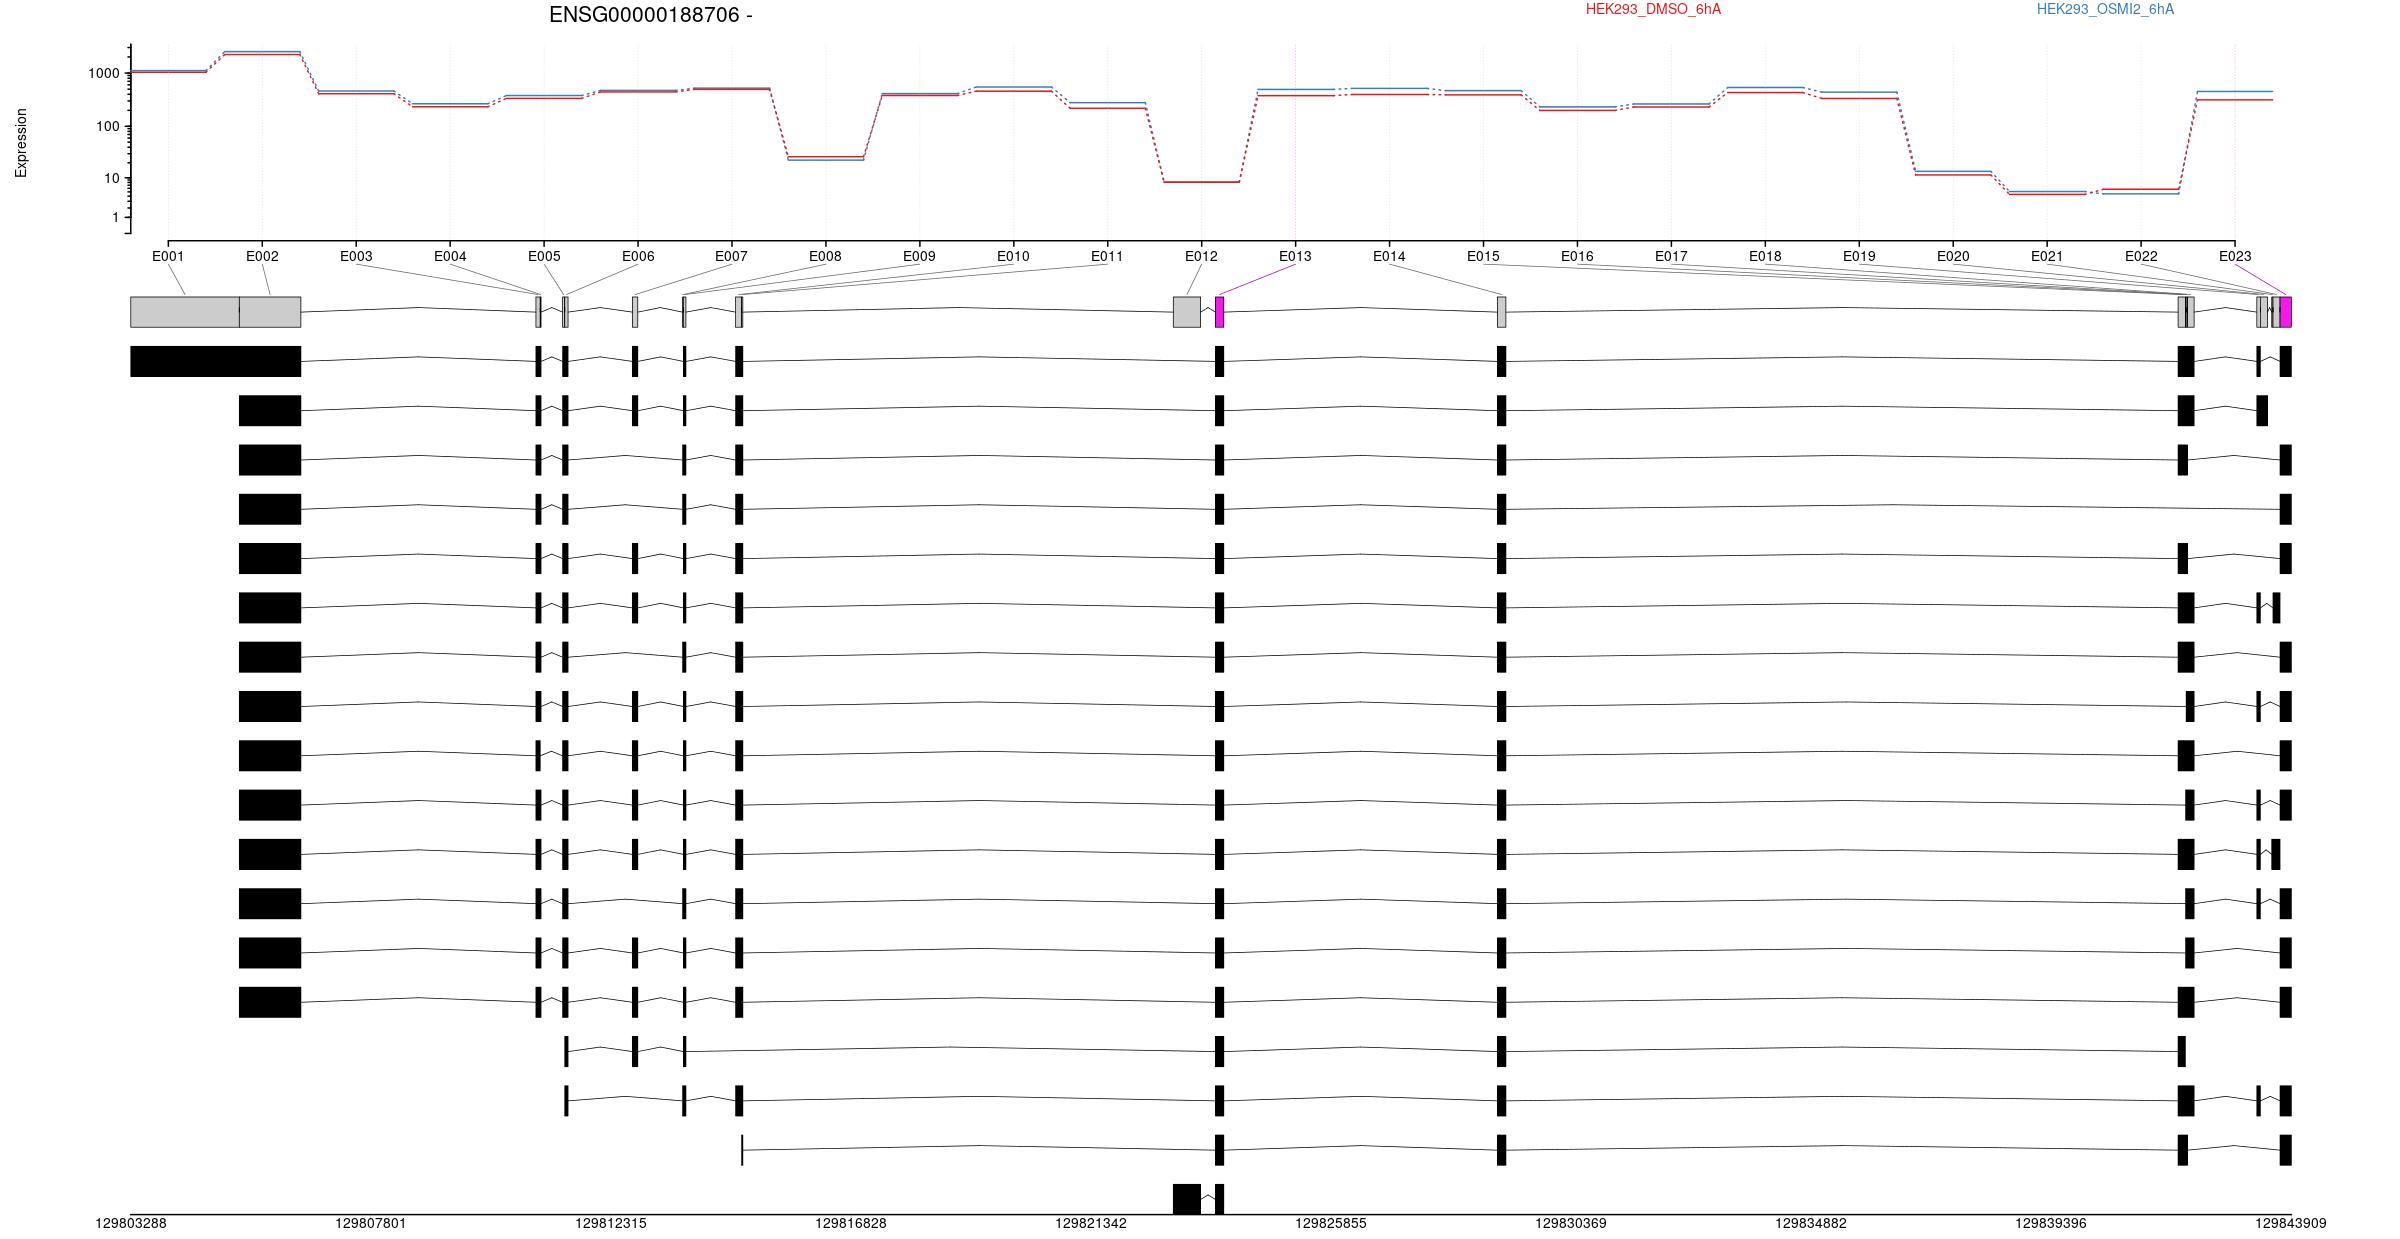The width and height of the screenshot is (2400, 1239).
Task: Click exon label E019
Action: pos(1859,256)
